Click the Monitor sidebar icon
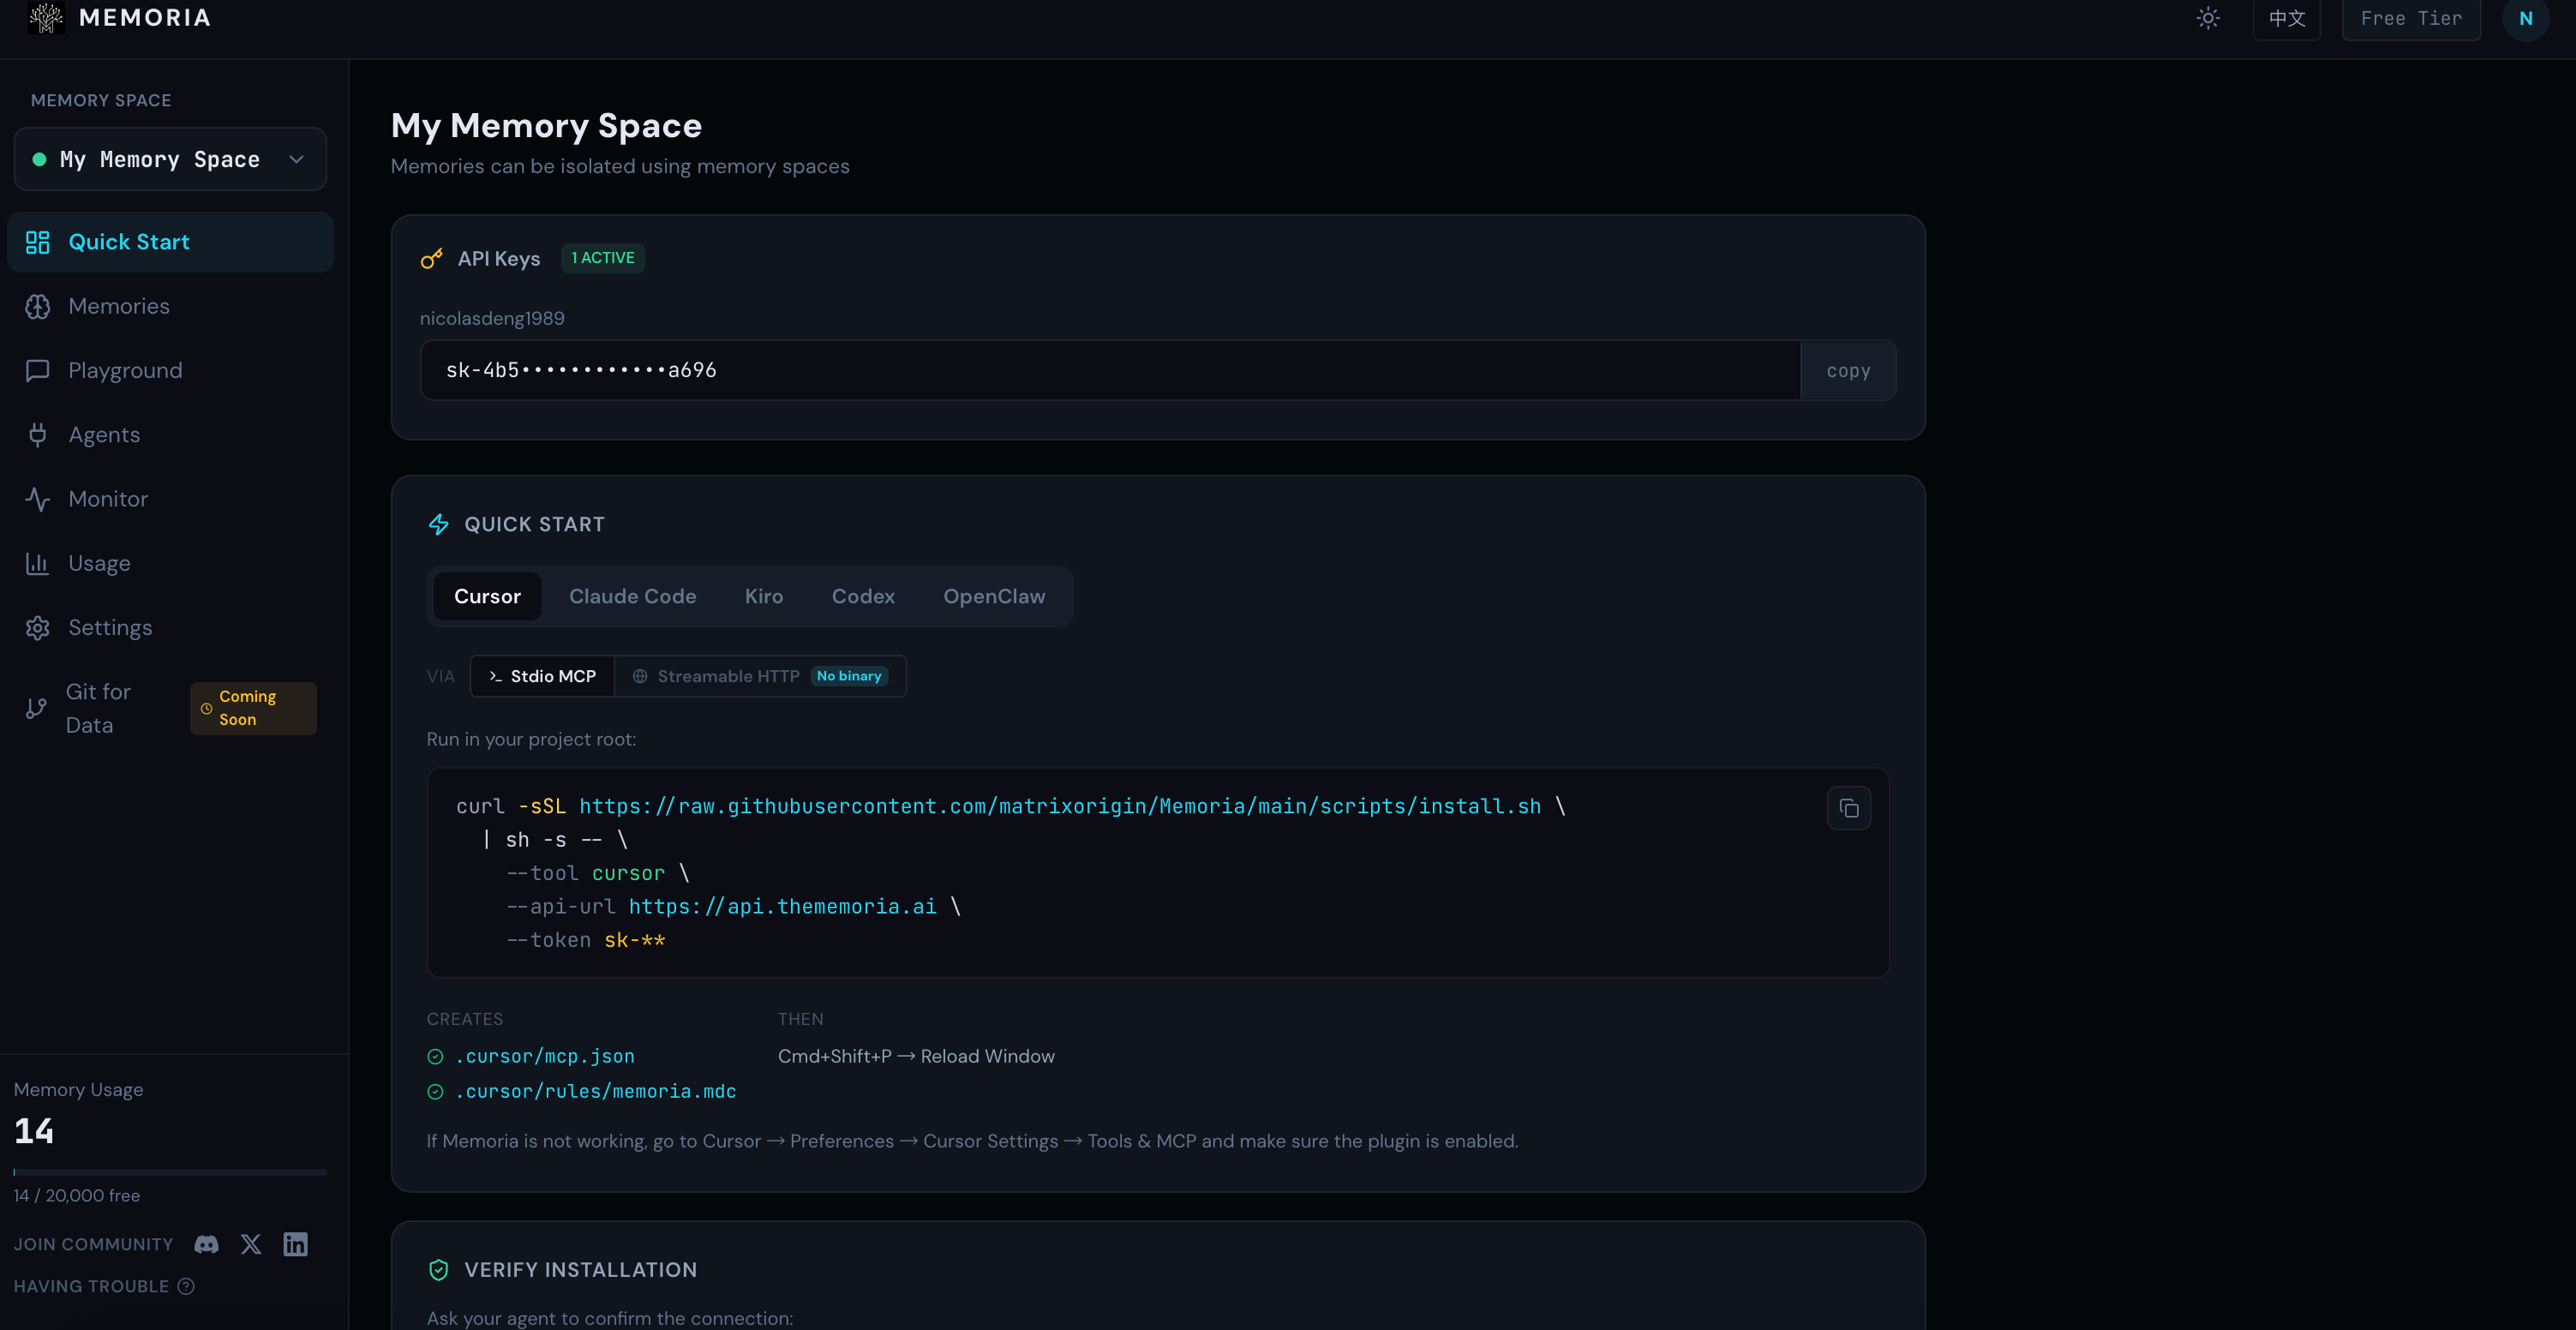The width and height of the screenshot is (2576, 1330). [37, 498]
